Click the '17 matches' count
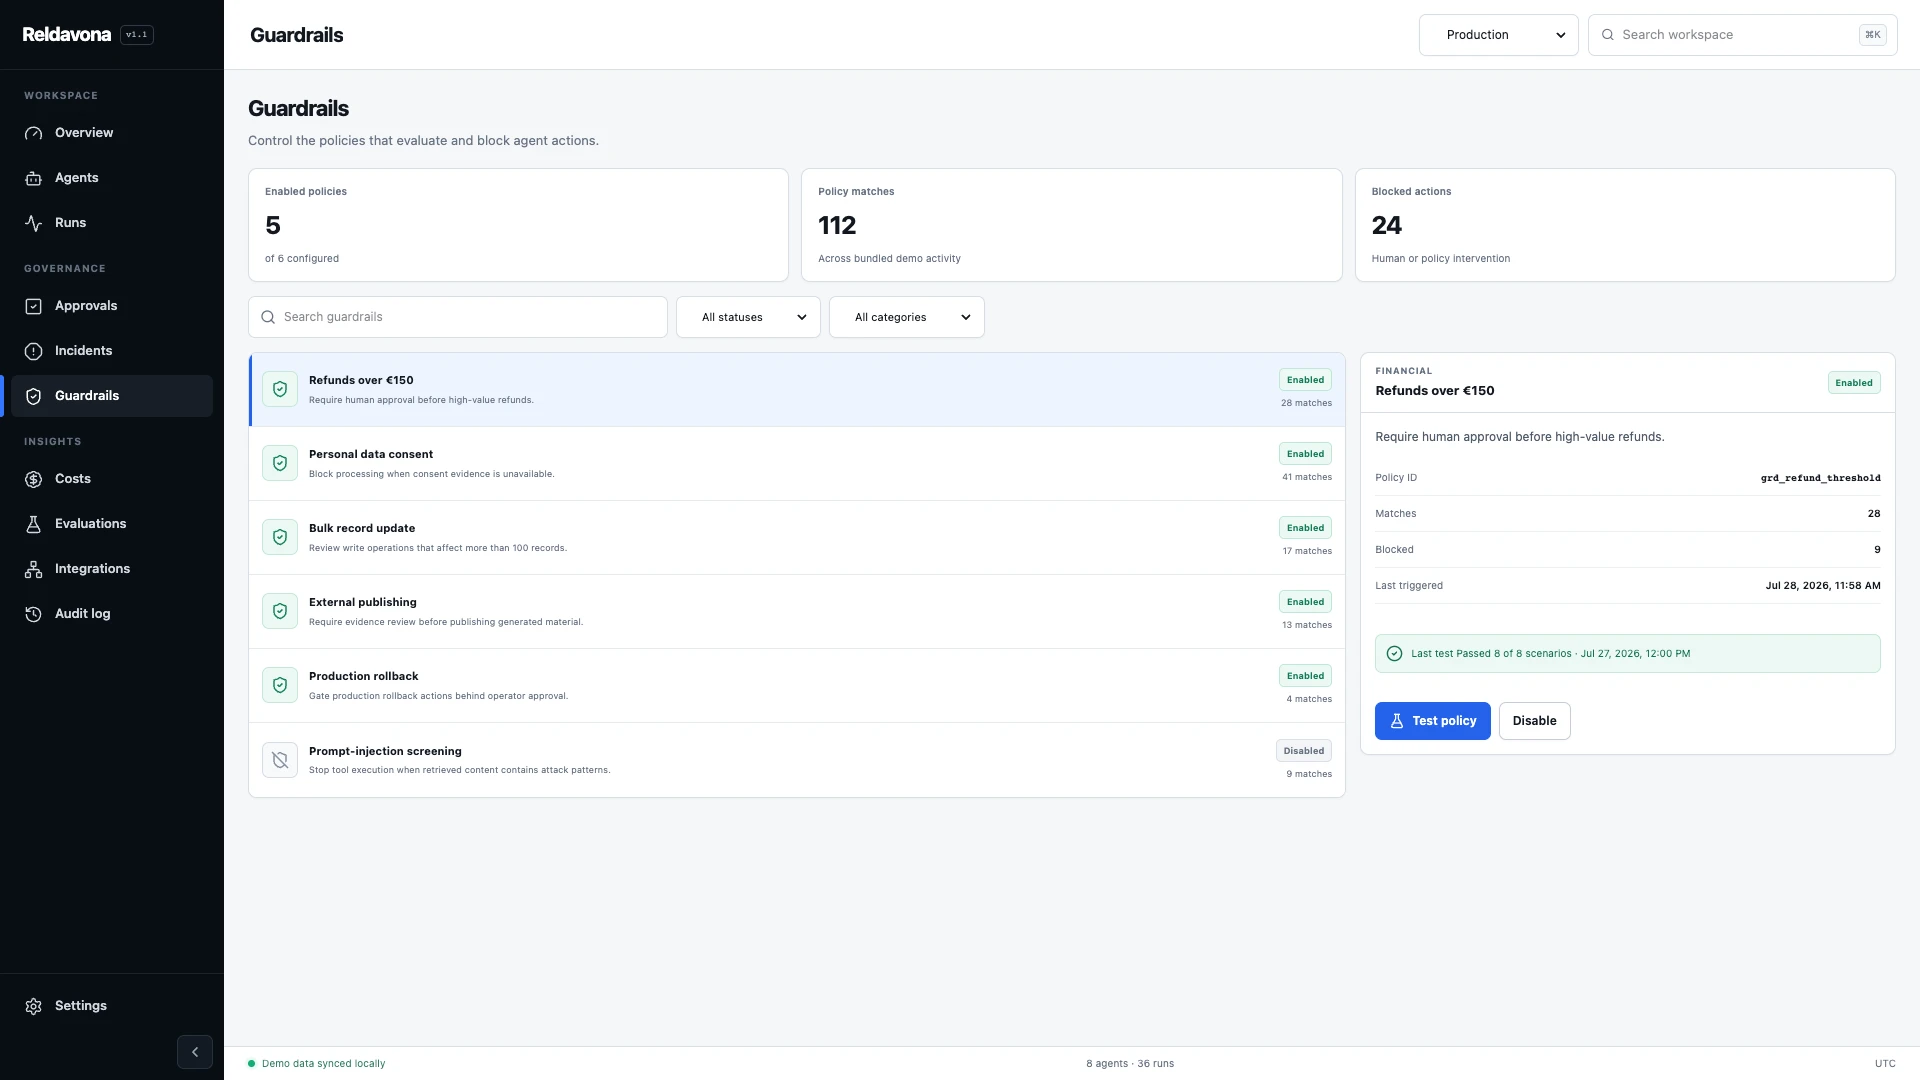Viewport: 1920px width, 1080px height. pos(1307,551)
